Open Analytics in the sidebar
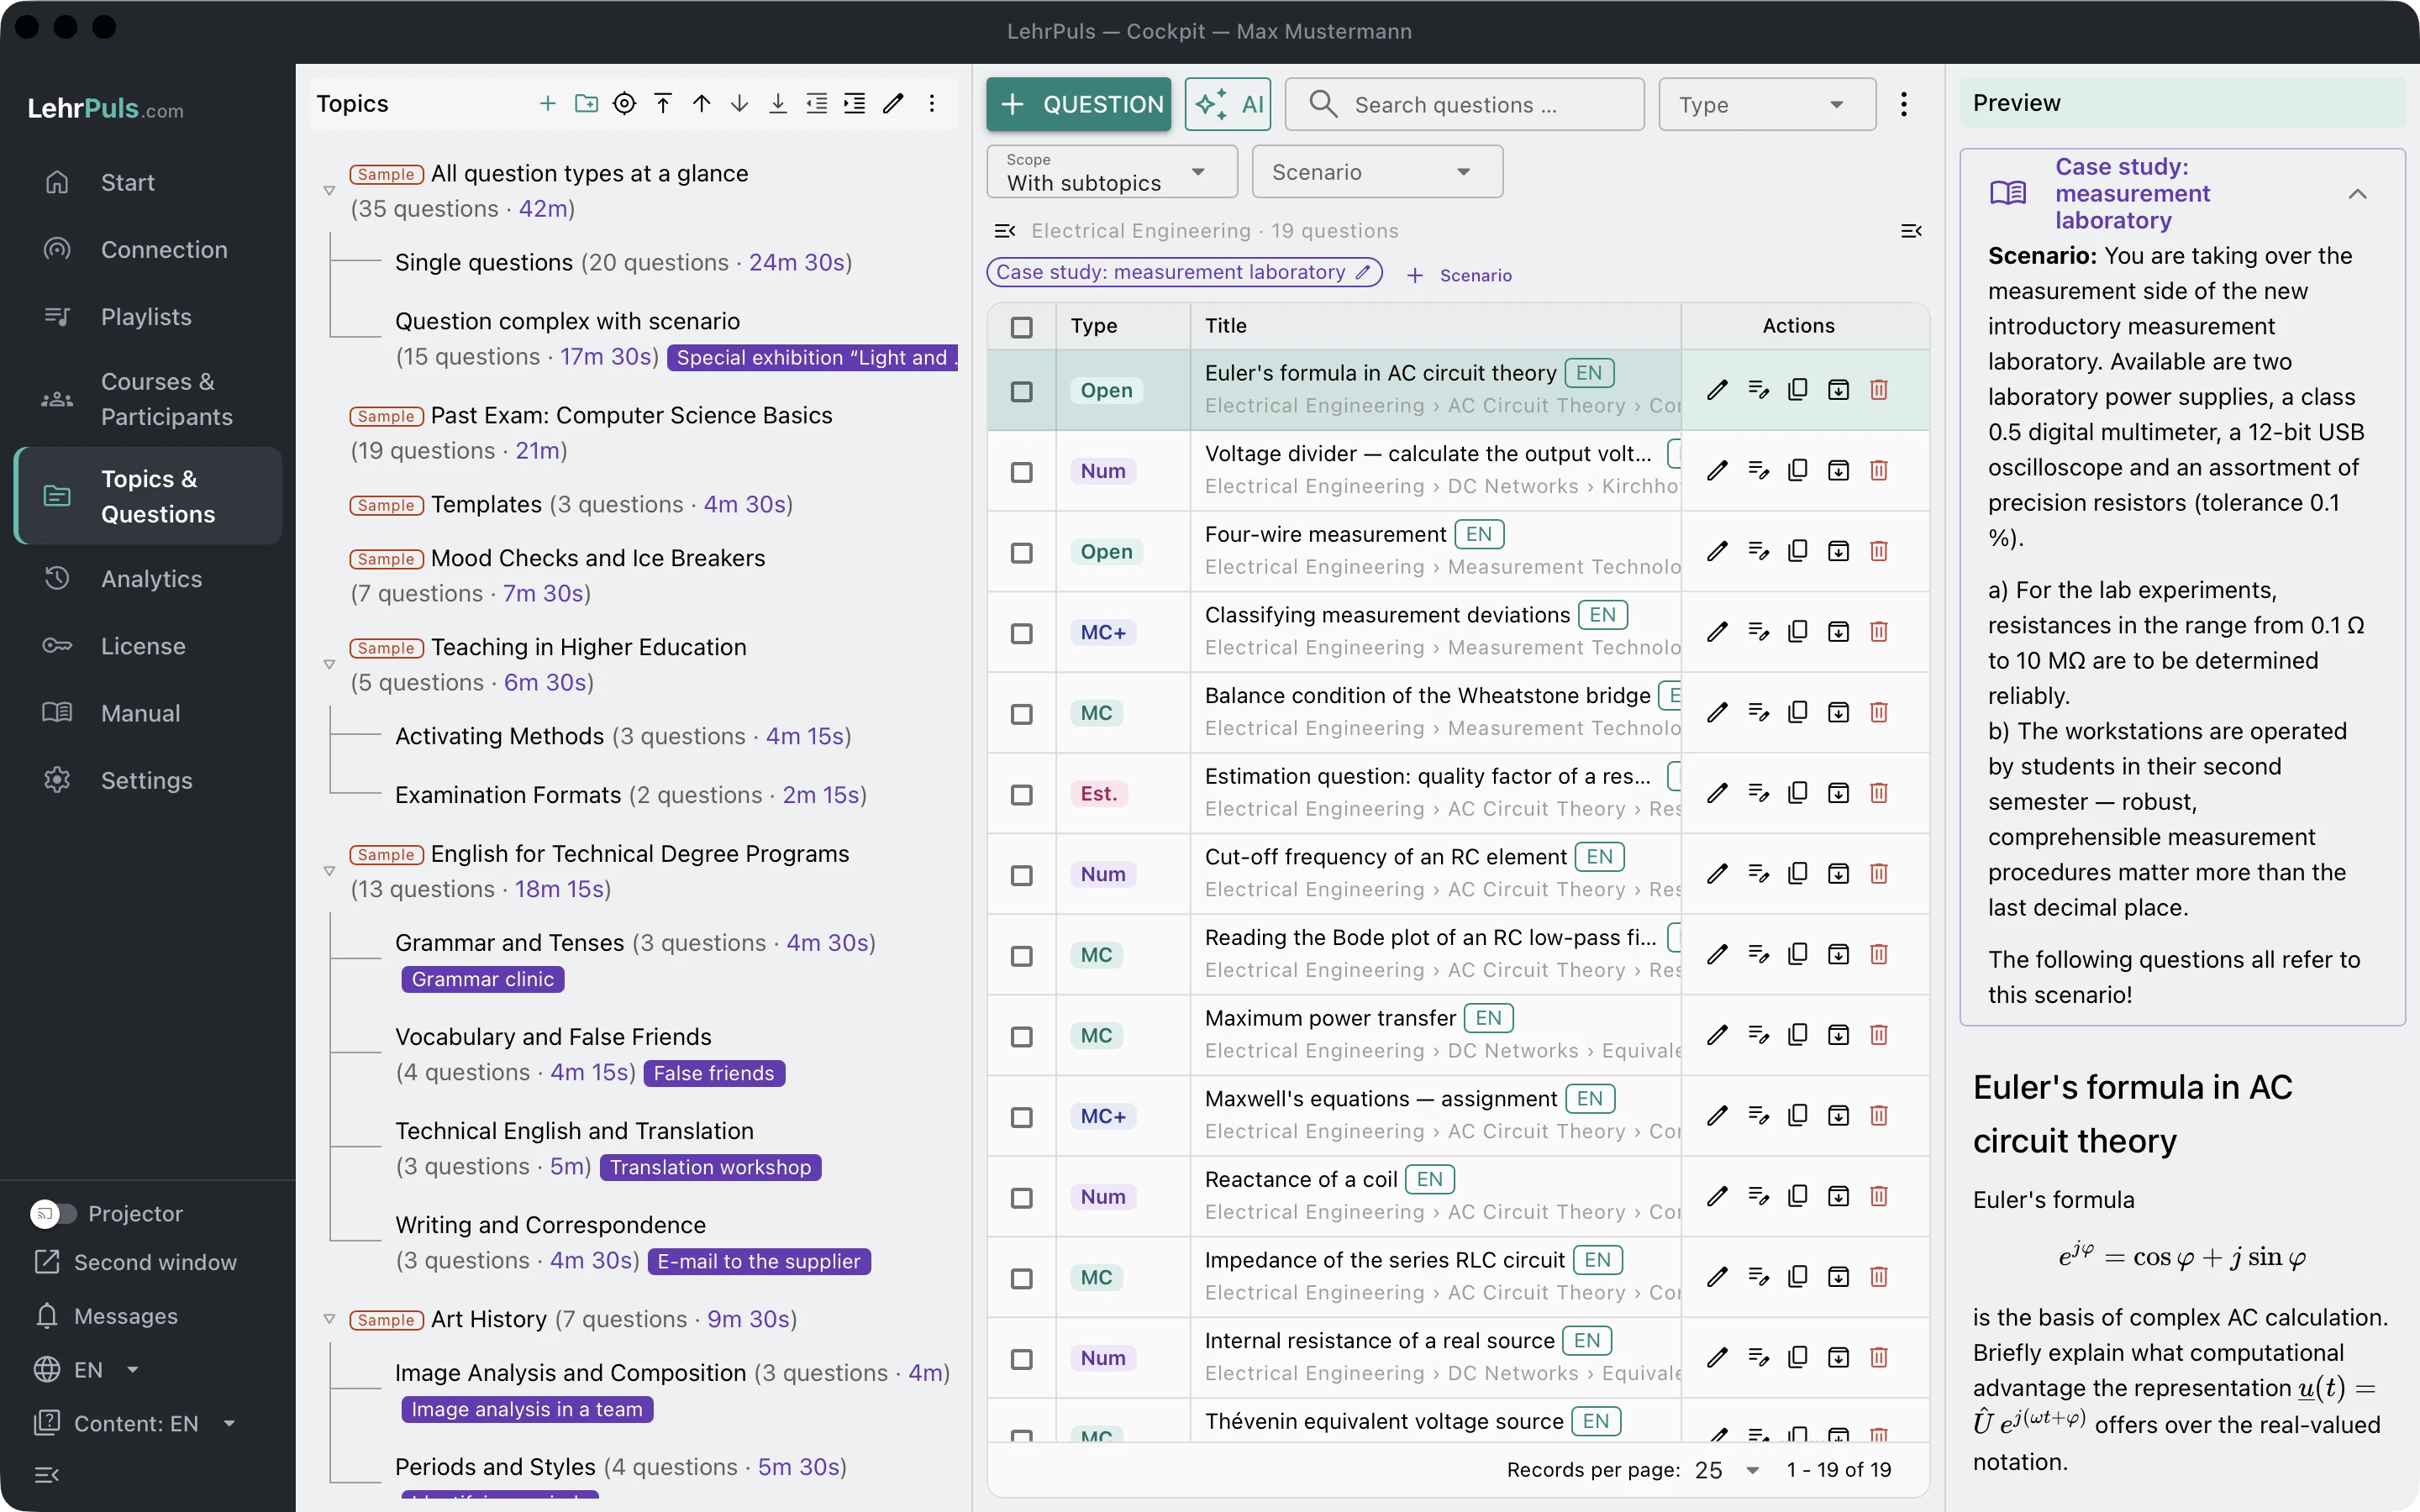2420x1512 pixels. click(150, 579)
